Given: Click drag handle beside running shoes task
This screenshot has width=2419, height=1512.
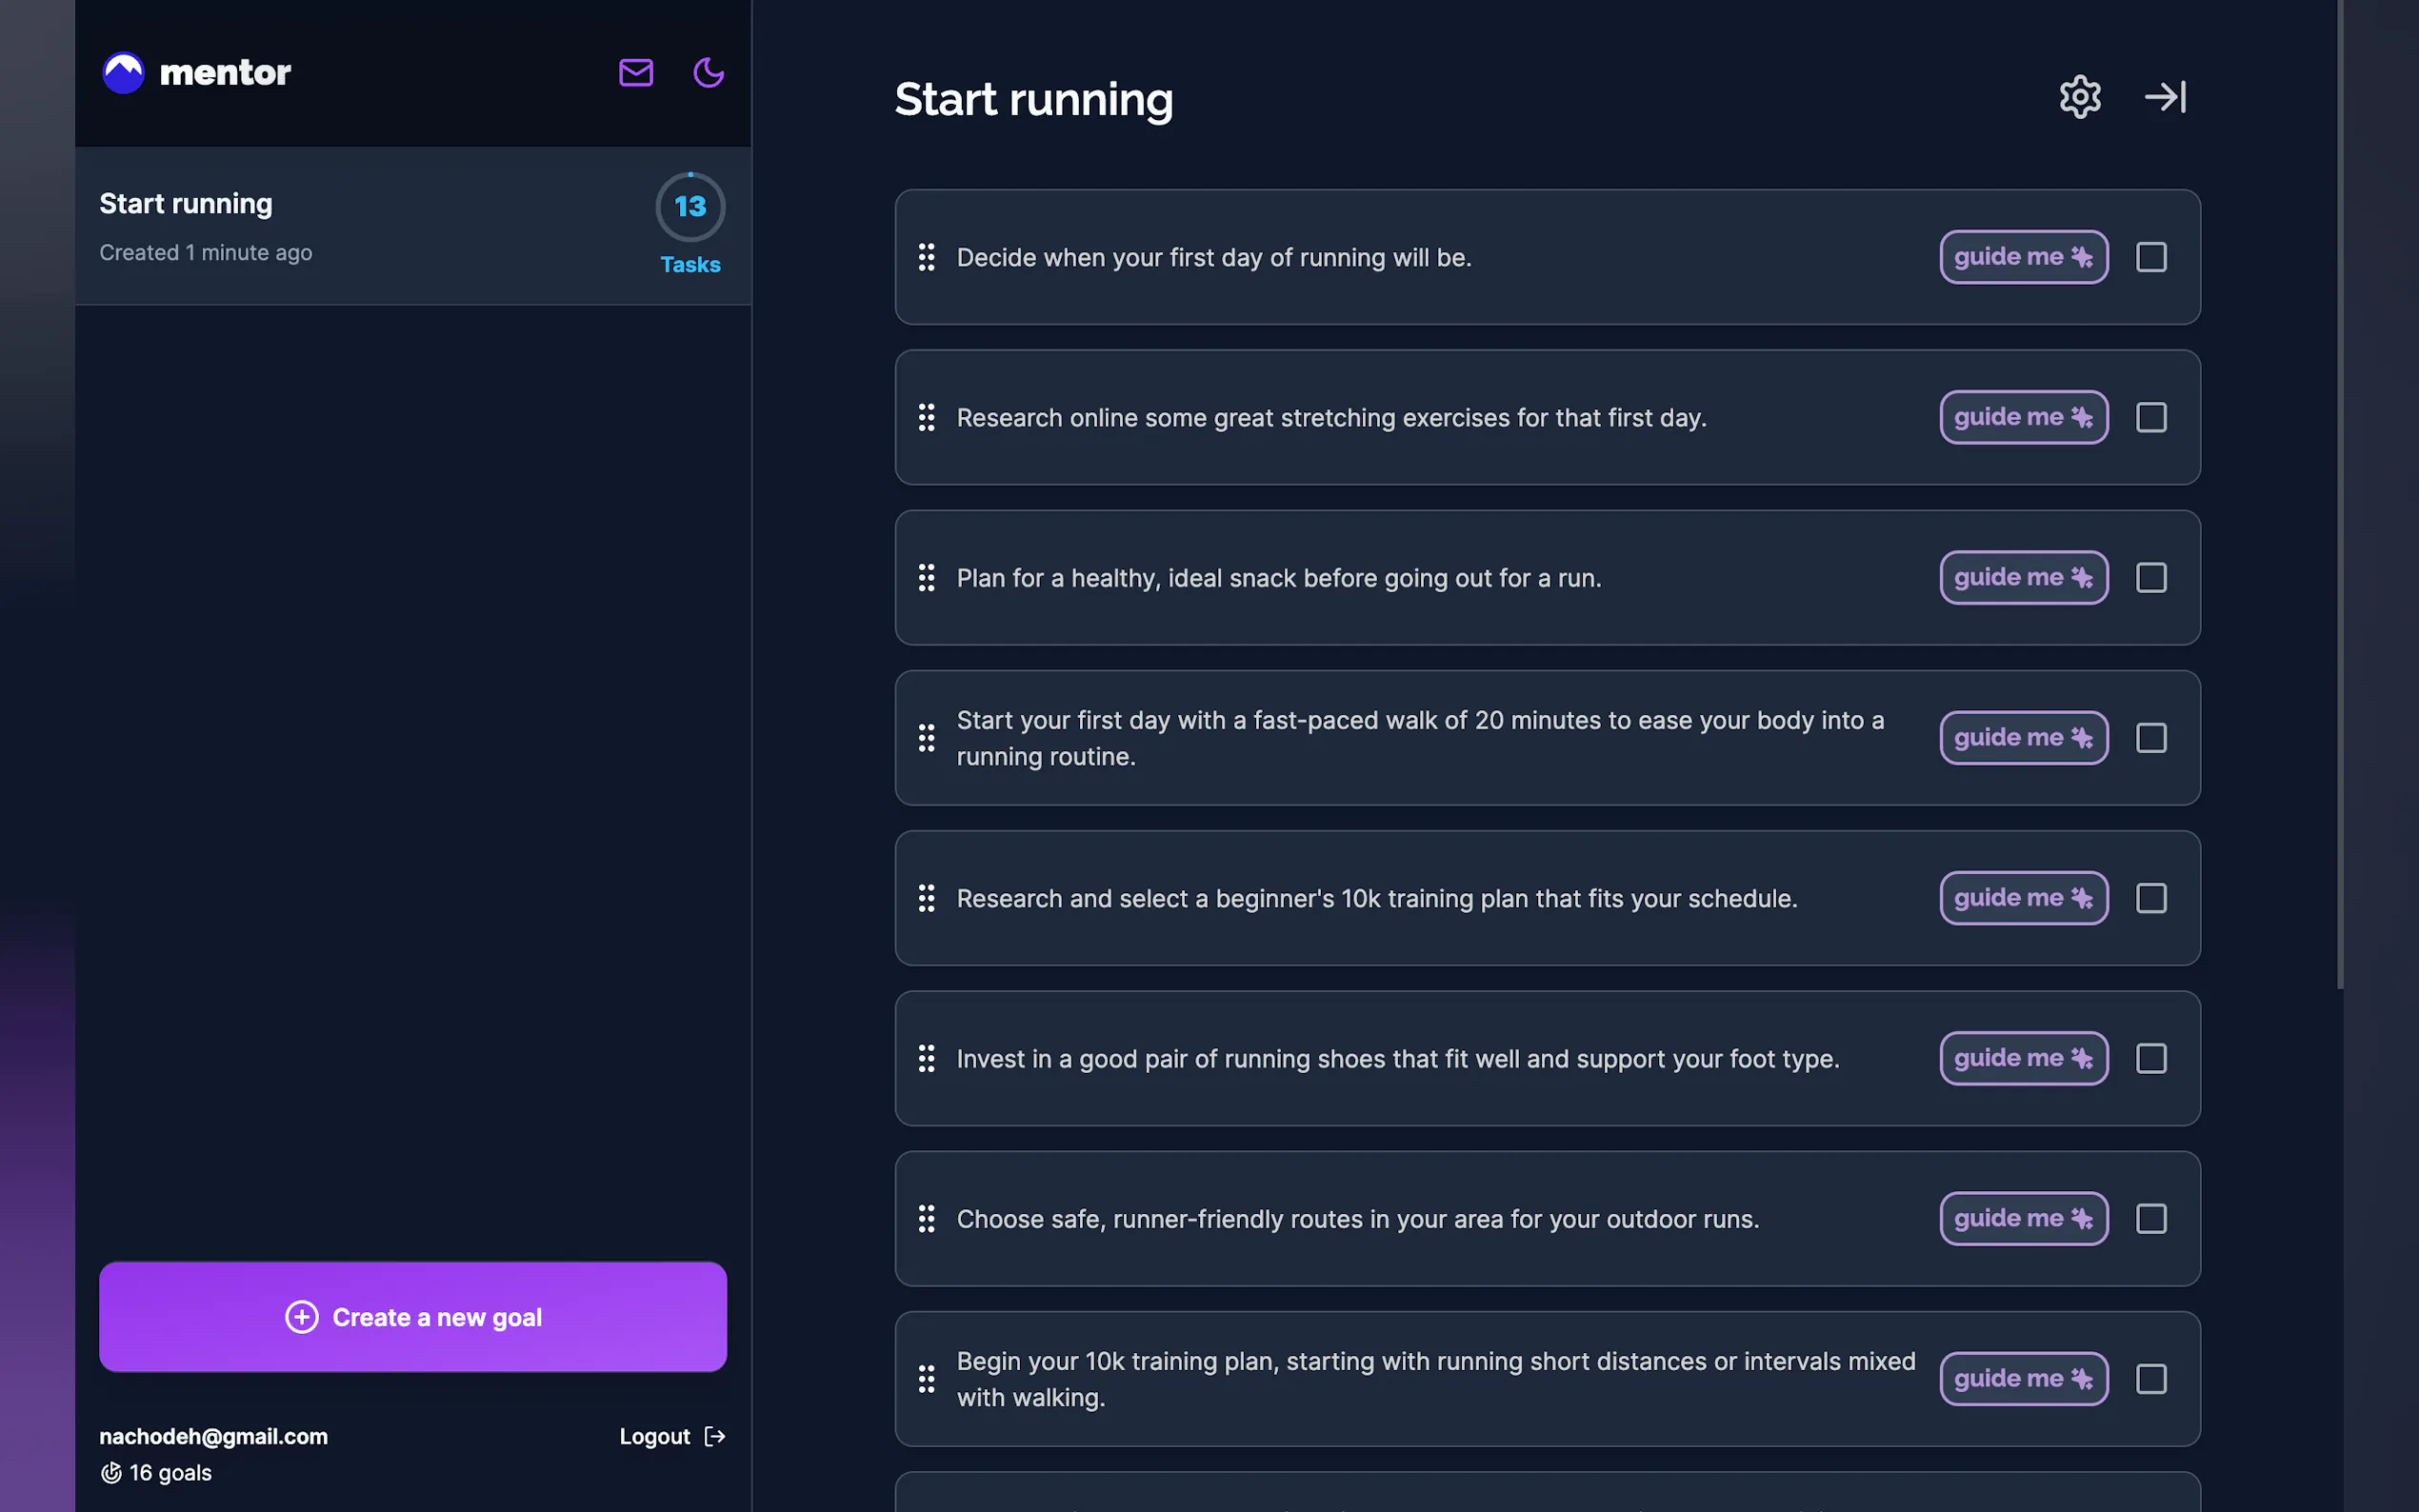Looking at the screenshot, I should (927, 1058).
